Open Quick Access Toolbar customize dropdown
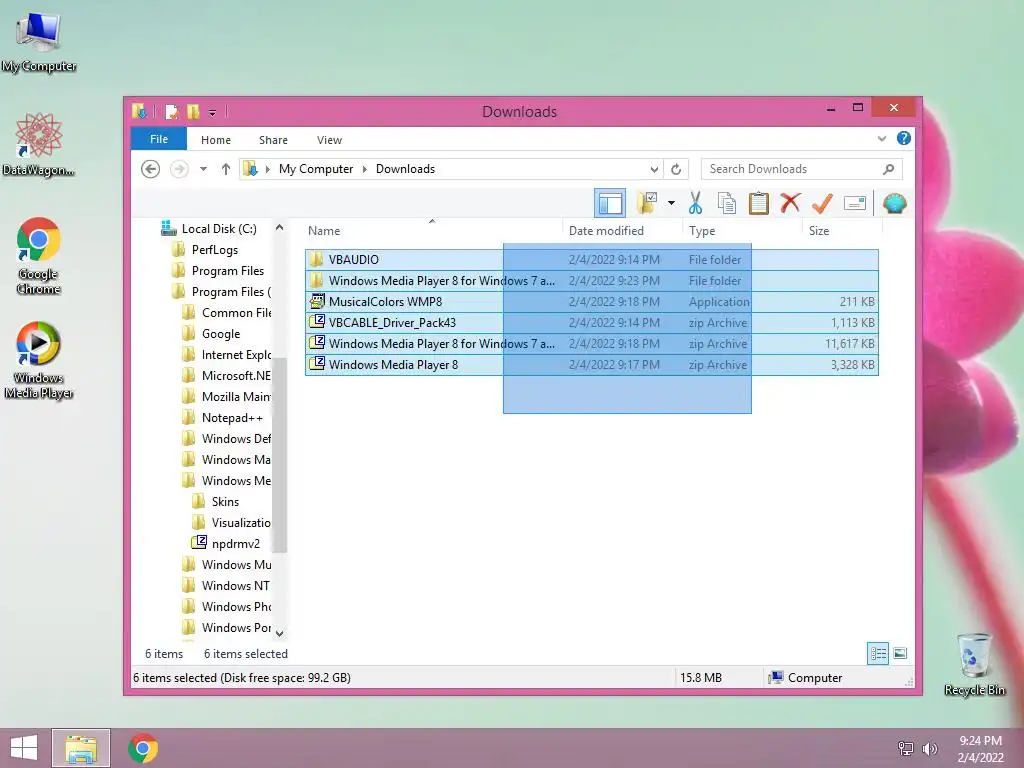The image size is (1024, 768). click(x=212, y=112)
